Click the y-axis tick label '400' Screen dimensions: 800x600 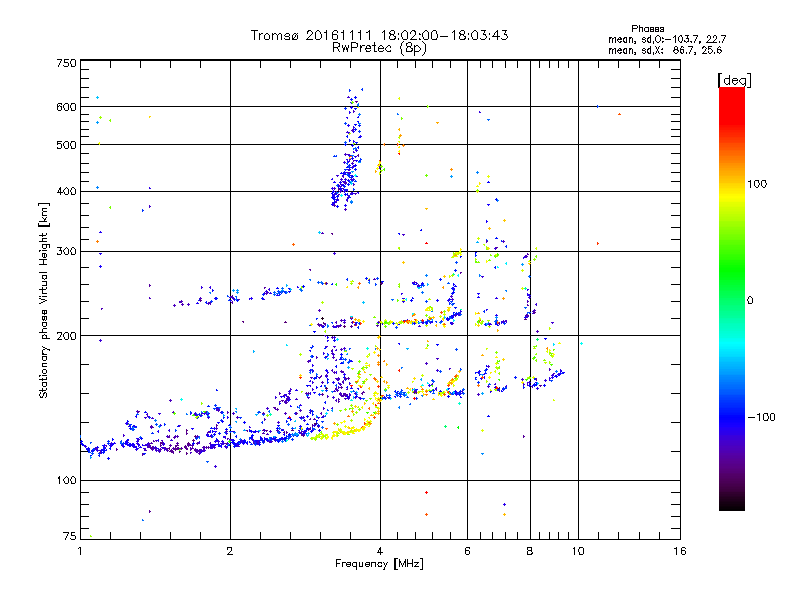coord(66,192)
